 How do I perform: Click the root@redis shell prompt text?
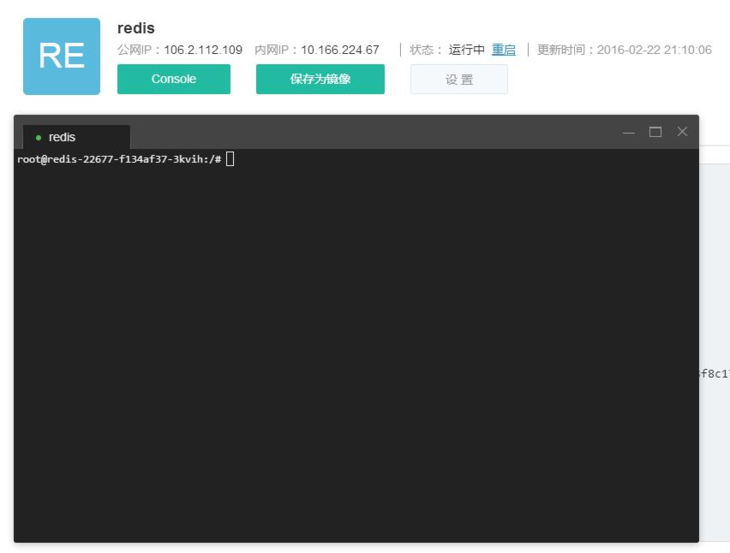118,159
